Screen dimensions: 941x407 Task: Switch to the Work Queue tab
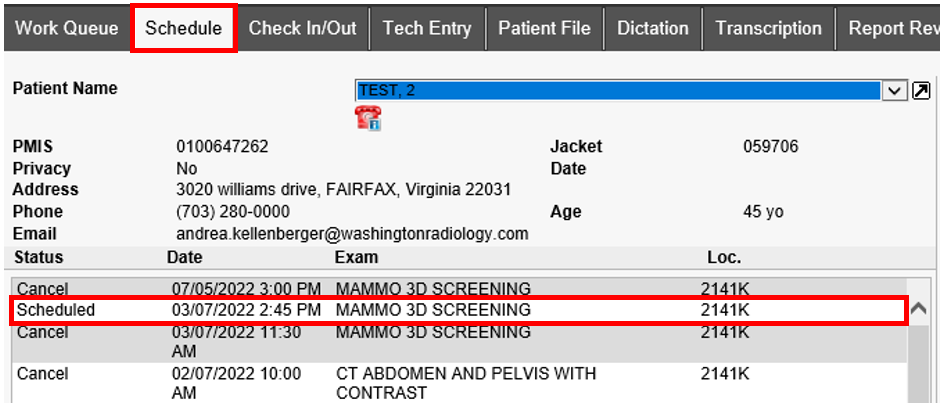(67, 28)
